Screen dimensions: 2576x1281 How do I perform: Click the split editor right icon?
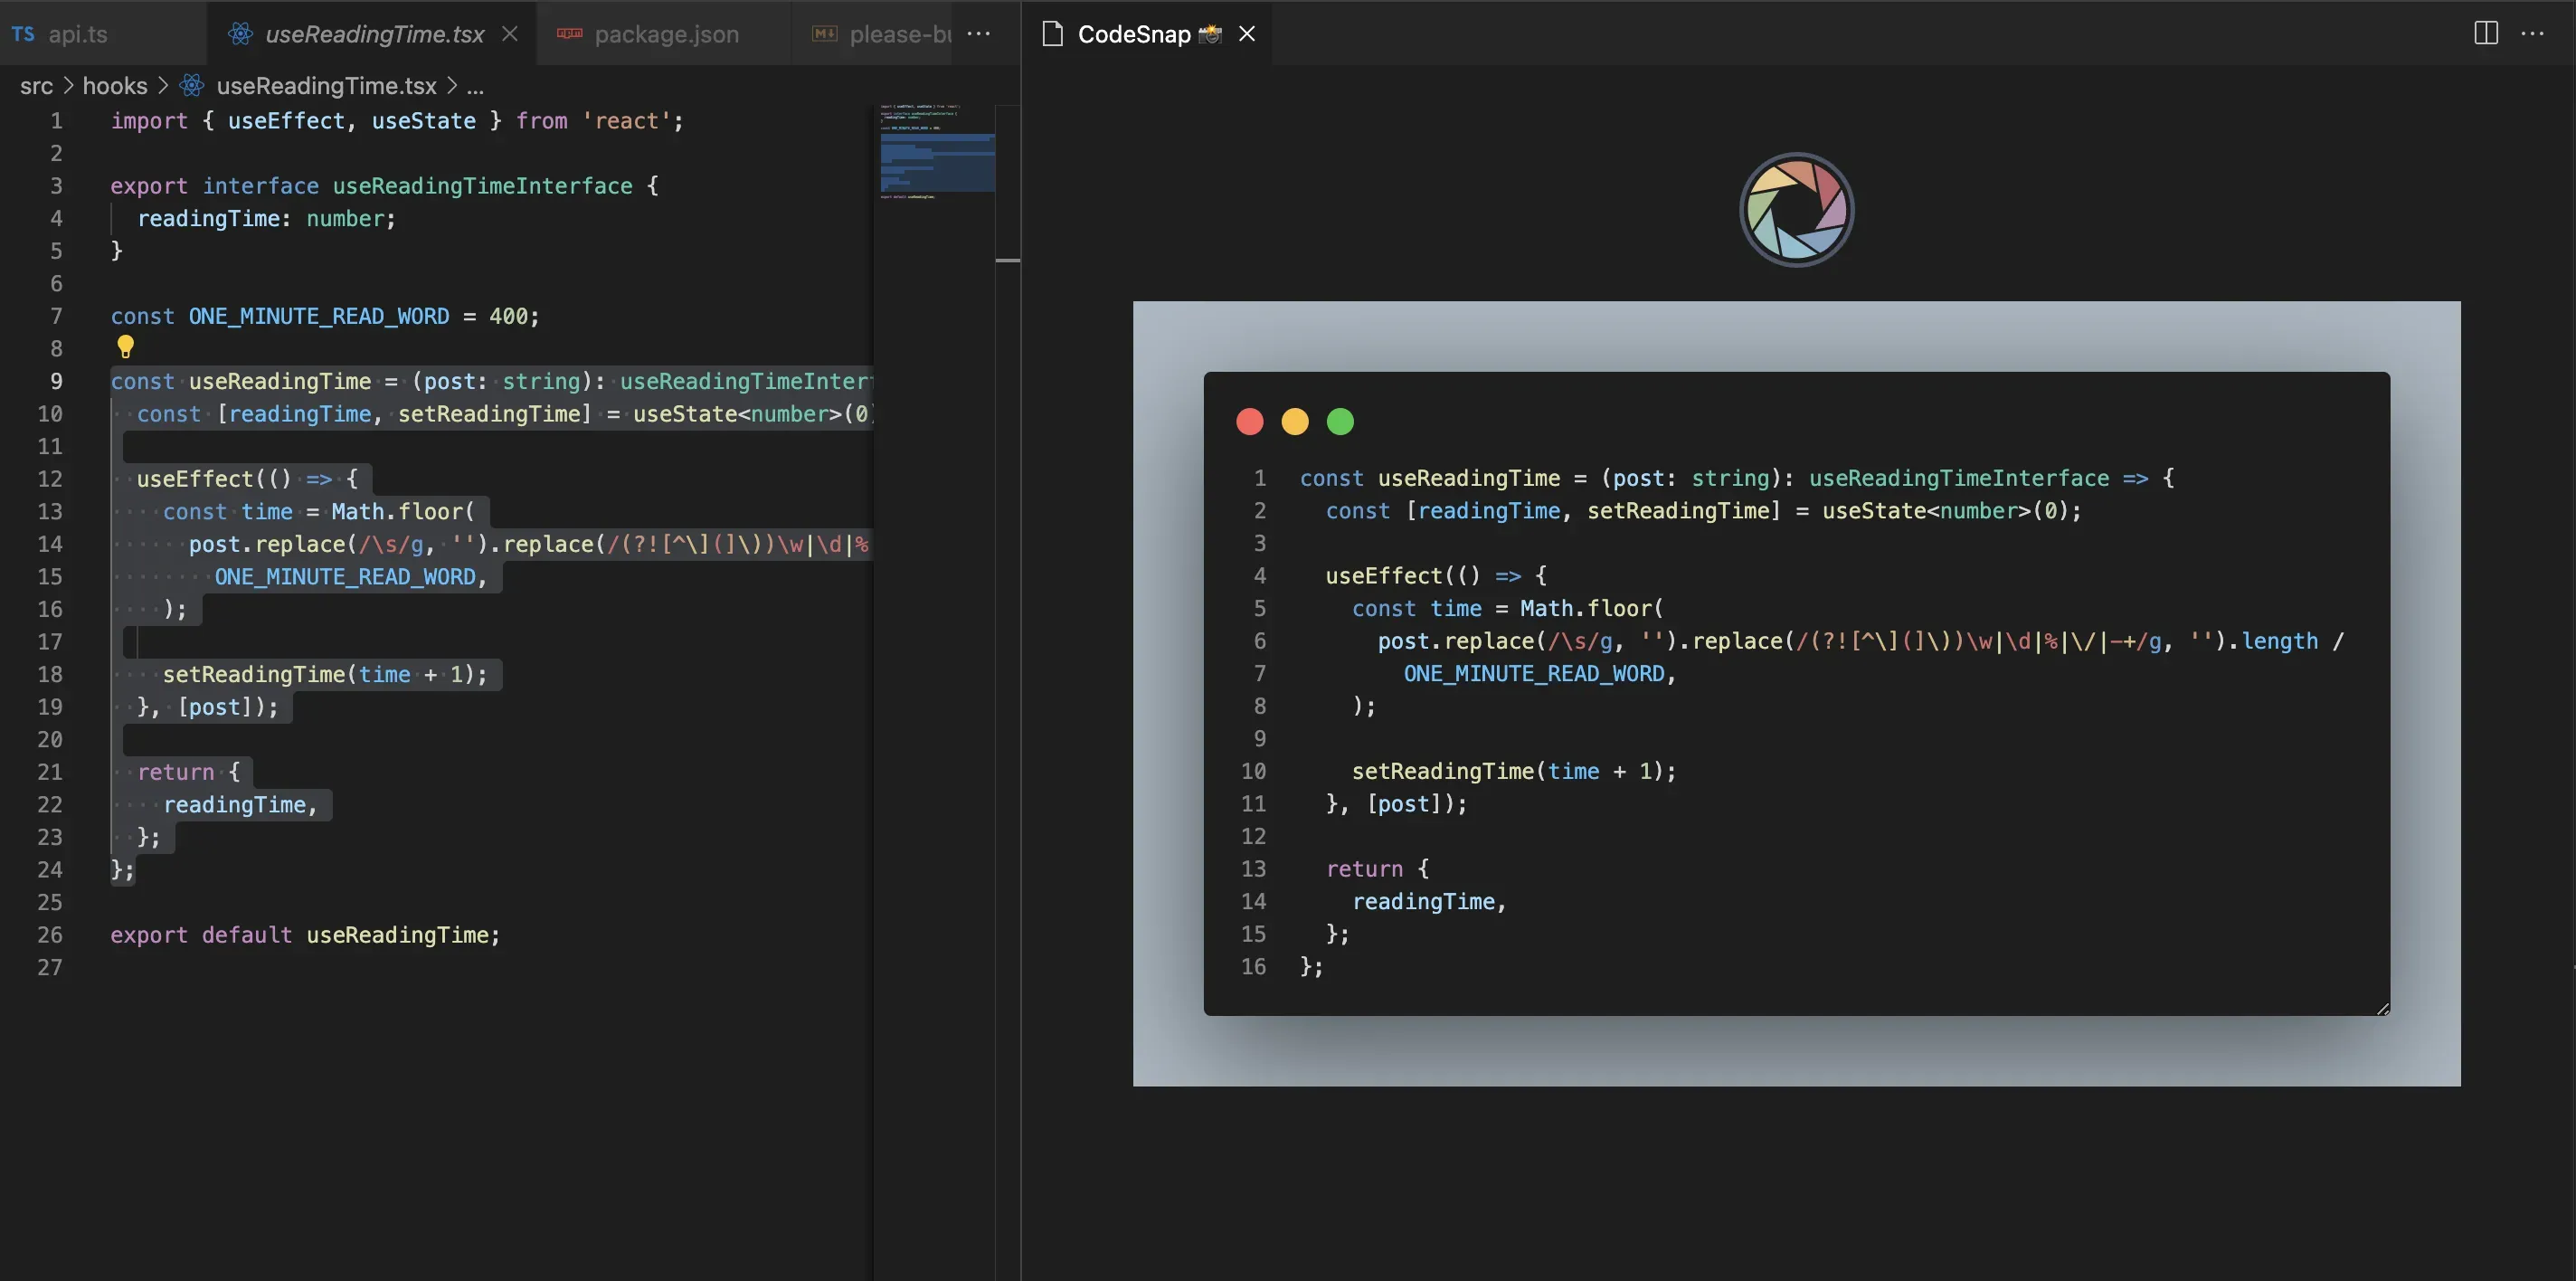pos(2485,33)
